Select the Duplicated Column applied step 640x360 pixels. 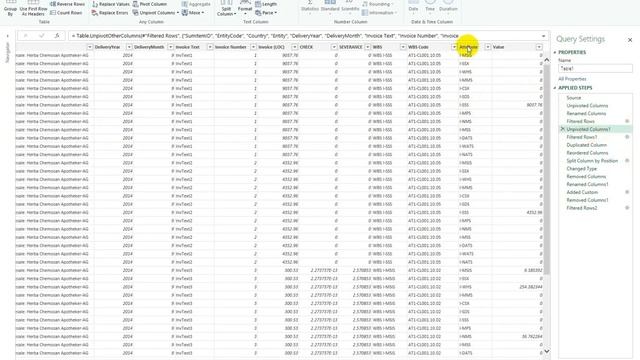(587, 145)
